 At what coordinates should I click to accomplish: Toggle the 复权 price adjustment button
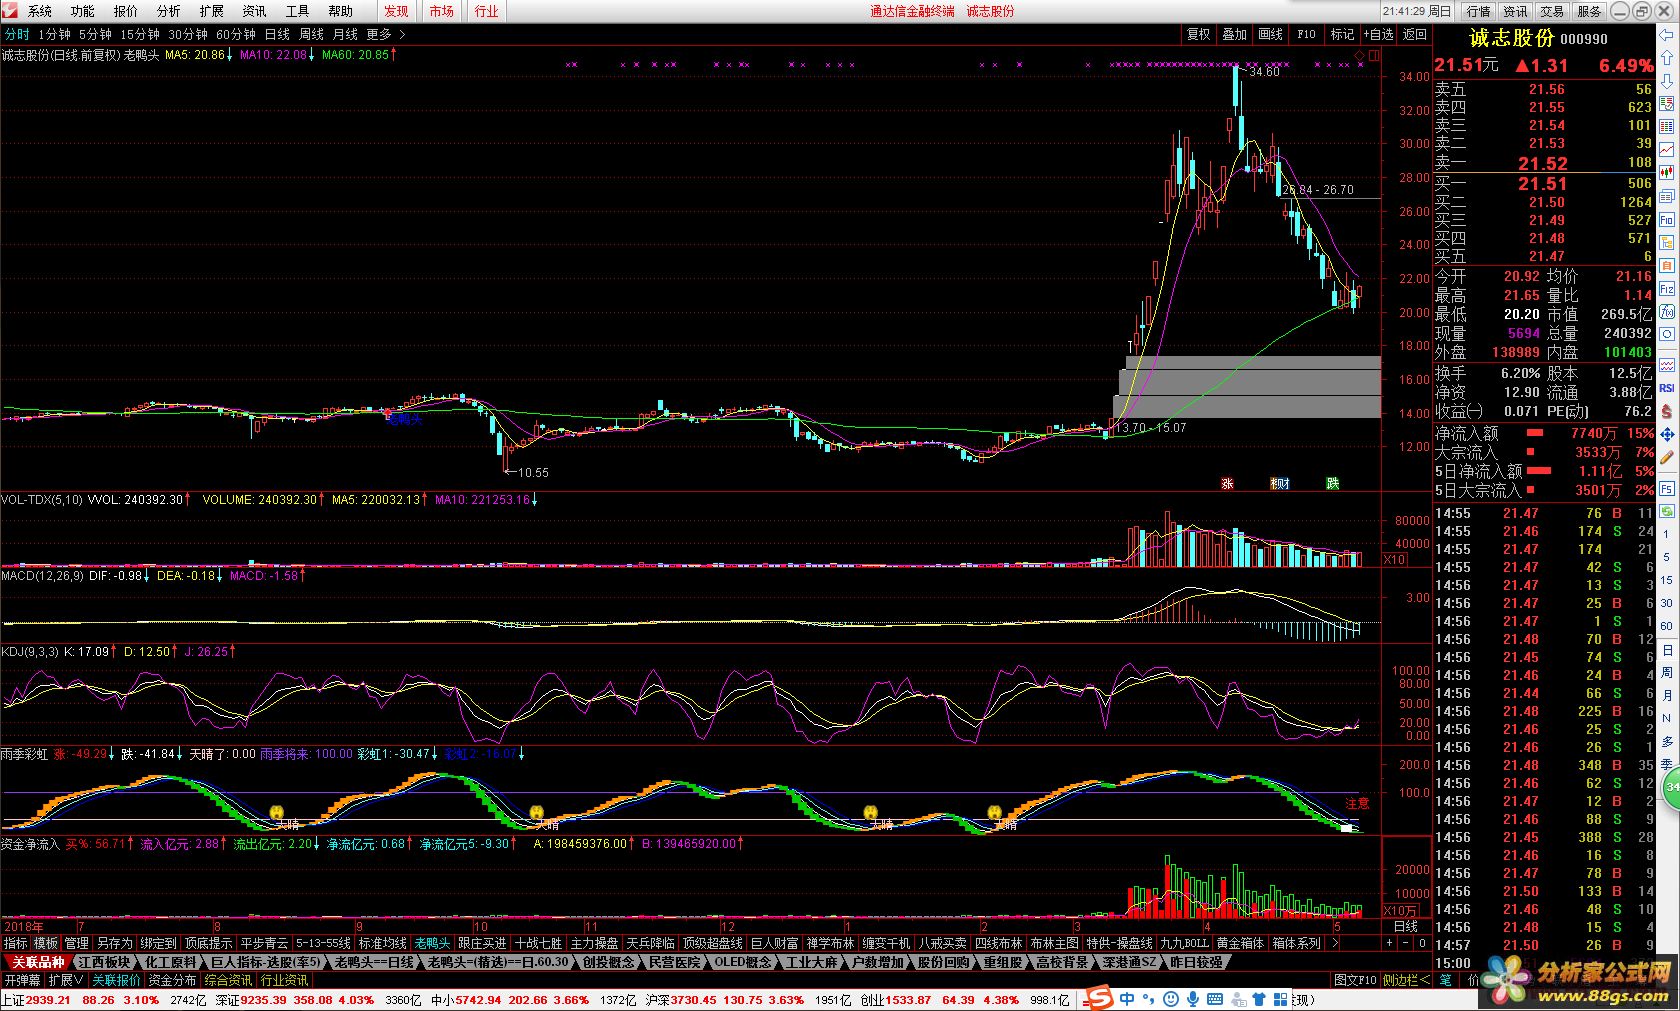[1198, 34]
